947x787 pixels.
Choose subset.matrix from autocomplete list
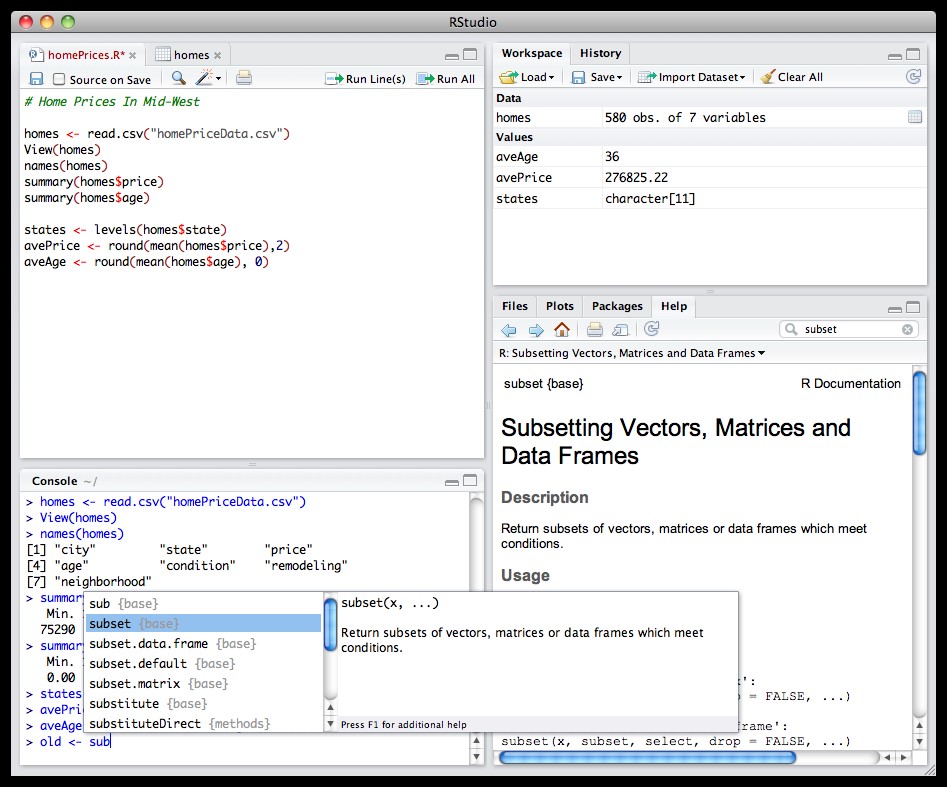click(204, 684)
